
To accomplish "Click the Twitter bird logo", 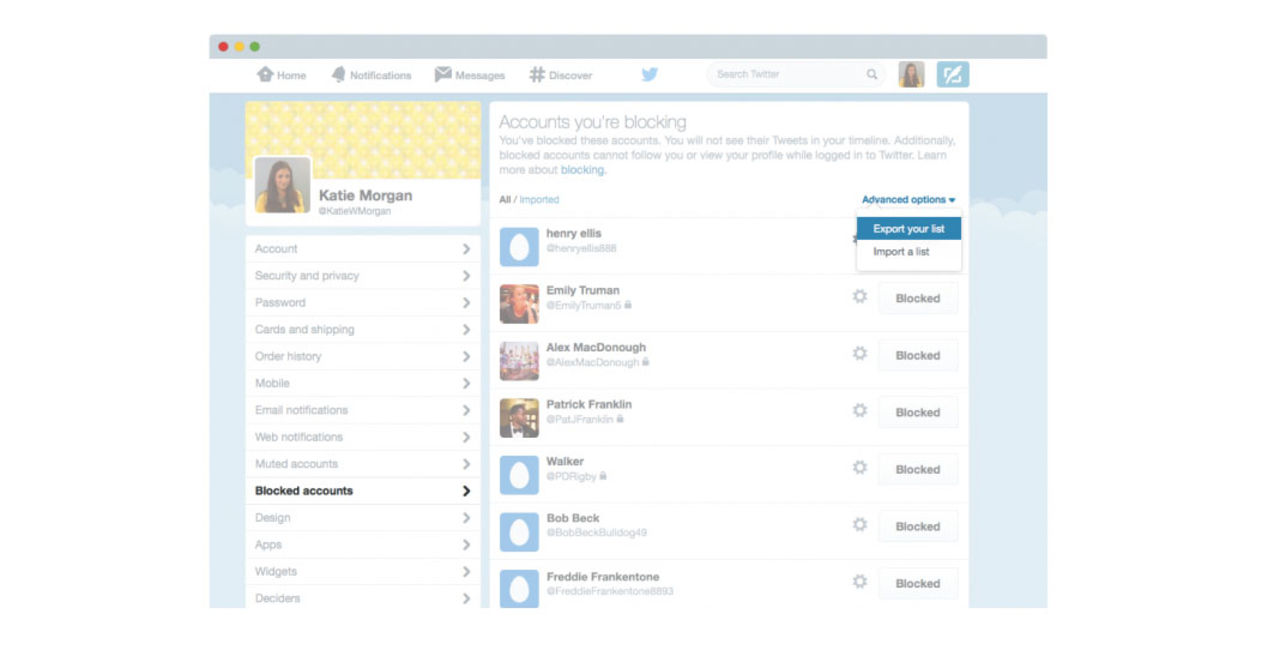I will click(650, 75).
